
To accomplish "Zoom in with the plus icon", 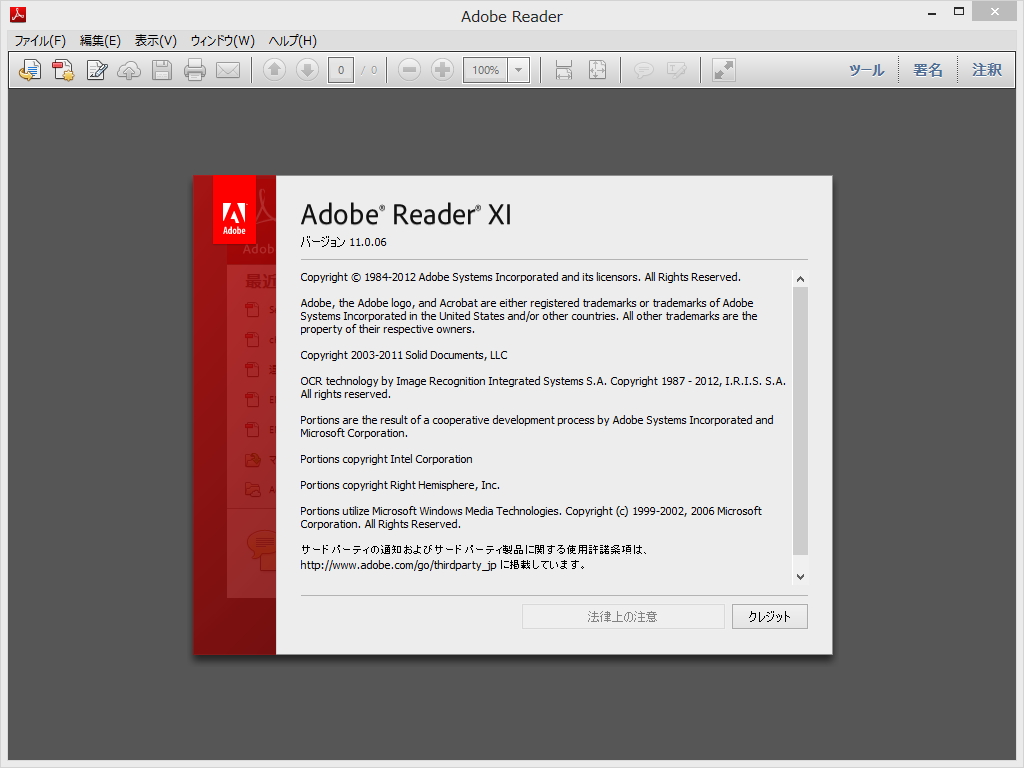I will 441,70.
